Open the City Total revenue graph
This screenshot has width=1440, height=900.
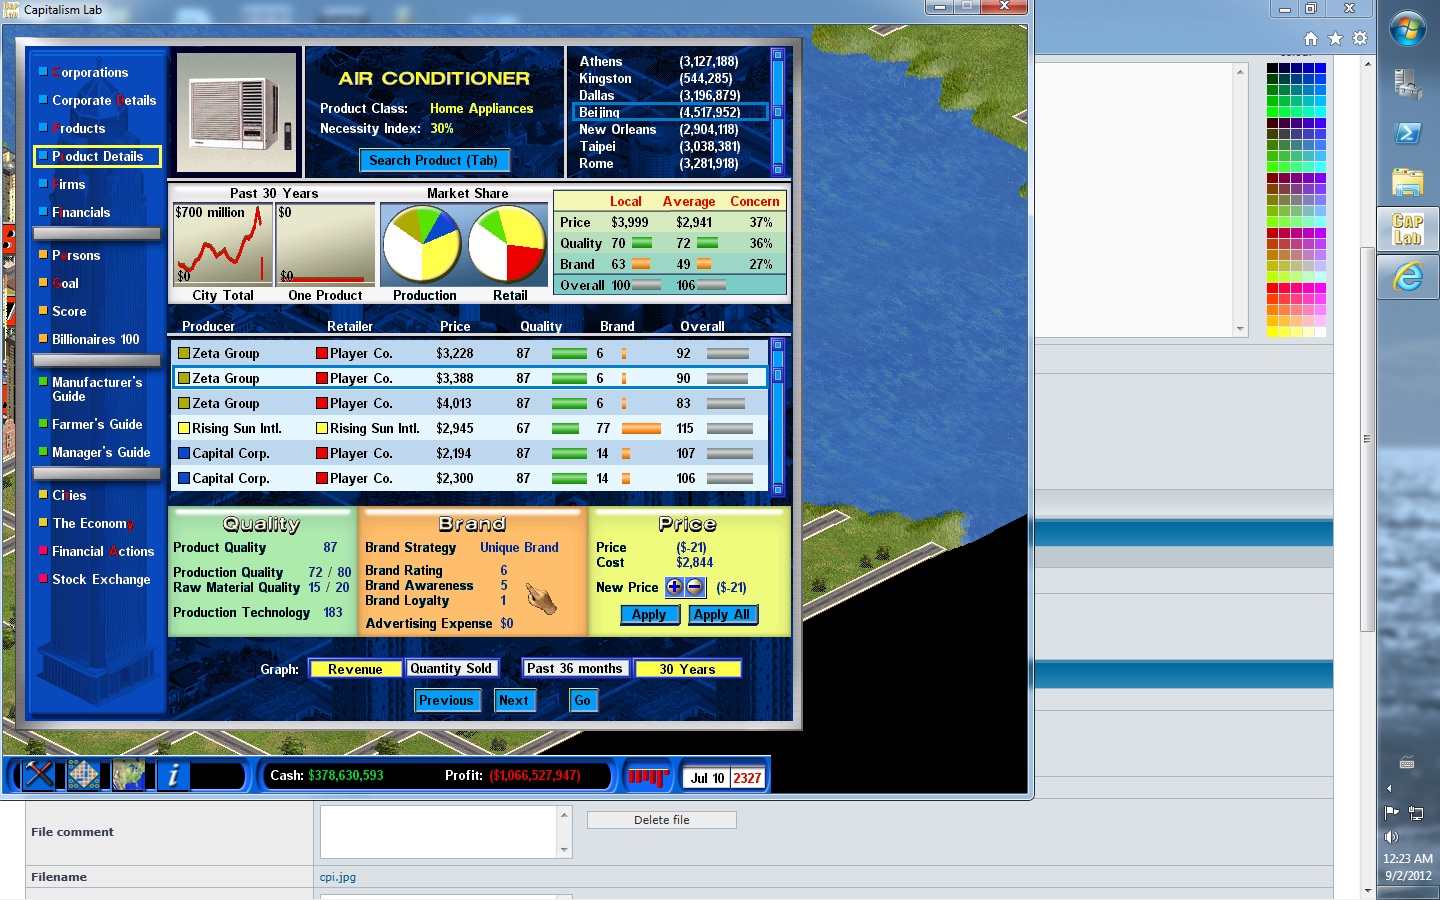(x=223, y=244)
